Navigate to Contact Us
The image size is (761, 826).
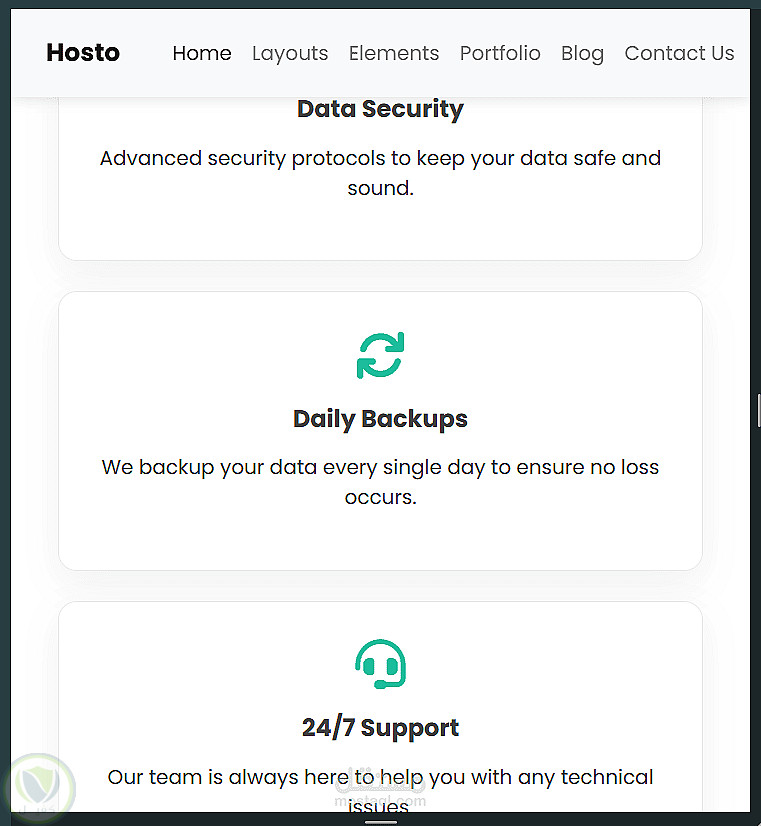pyautogui.click(x=679, y=54)
